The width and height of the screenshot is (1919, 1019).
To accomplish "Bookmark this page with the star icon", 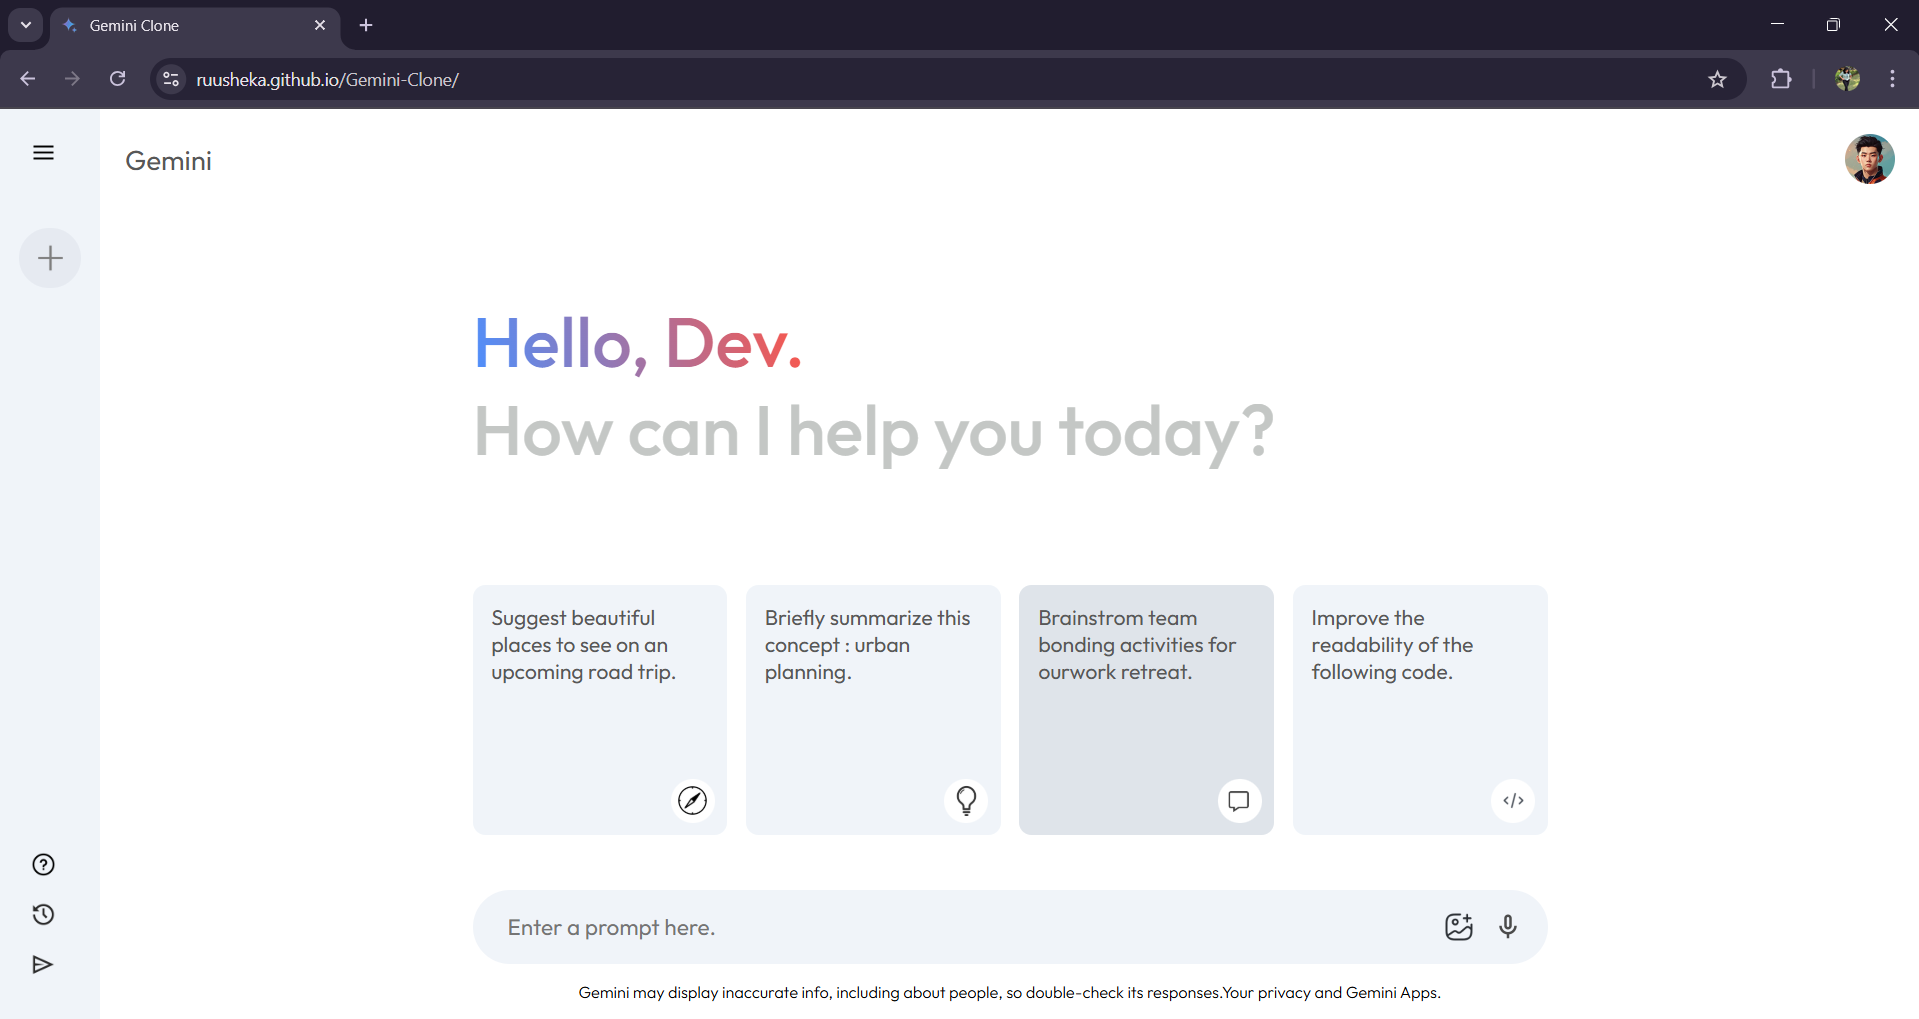I will pyautogui.click(x=1717, y=79).
